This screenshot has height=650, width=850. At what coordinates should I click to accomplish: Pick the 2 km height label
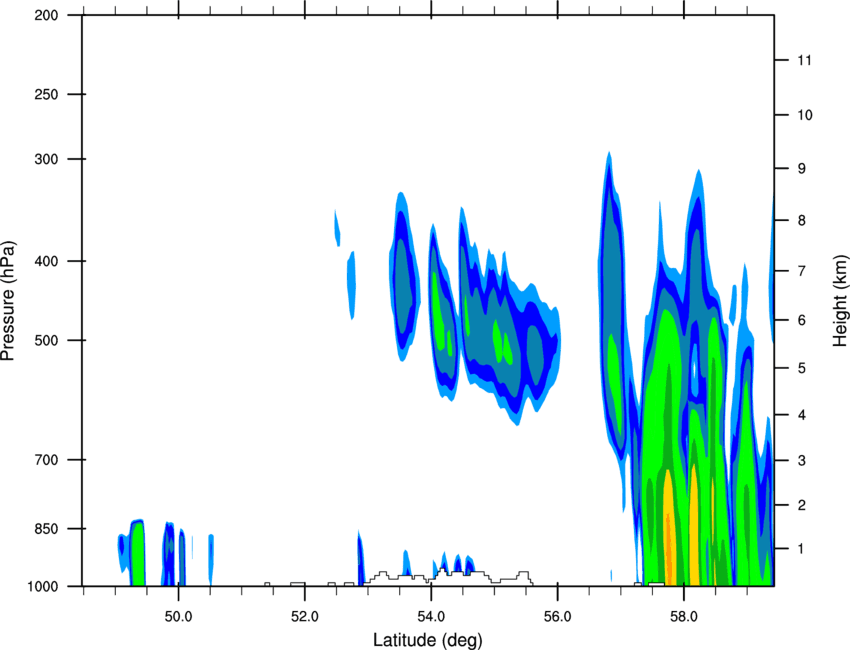click(802, 505)
